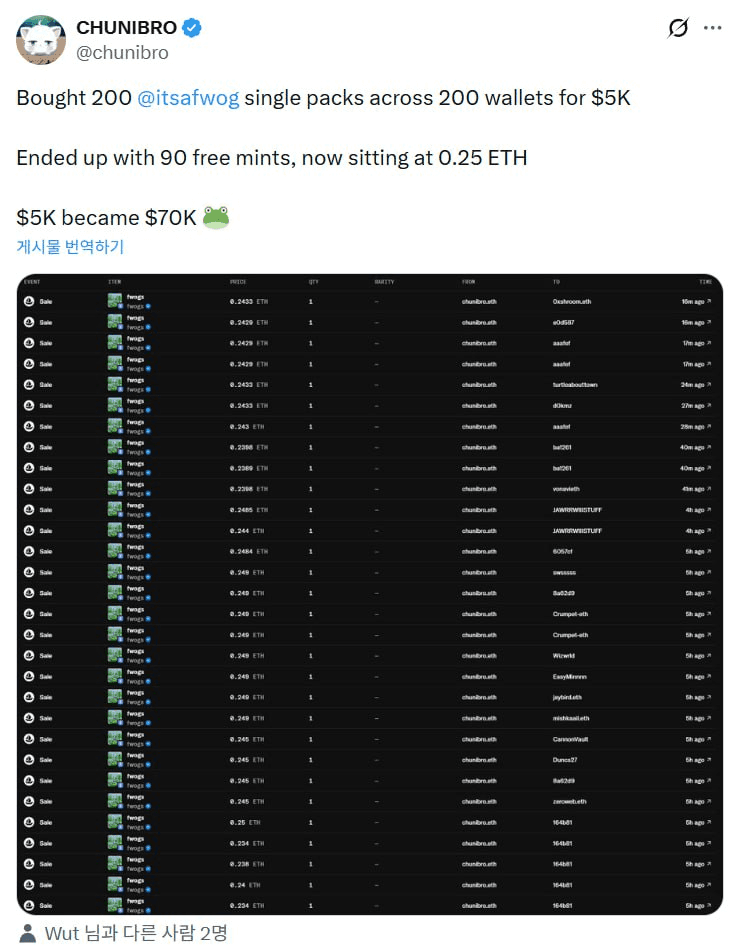
Task: Click fwogs thumbnail in the 0.25 ETH row
Action: 114,822
